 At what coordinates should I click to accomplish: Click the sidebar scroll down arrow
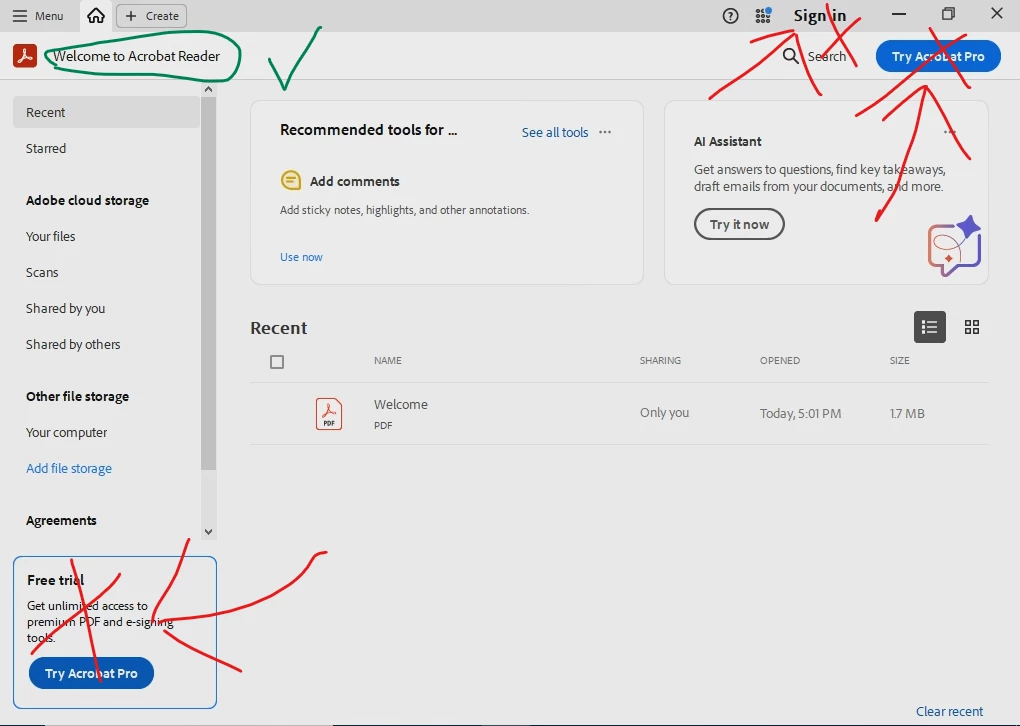tap(208, 531)
